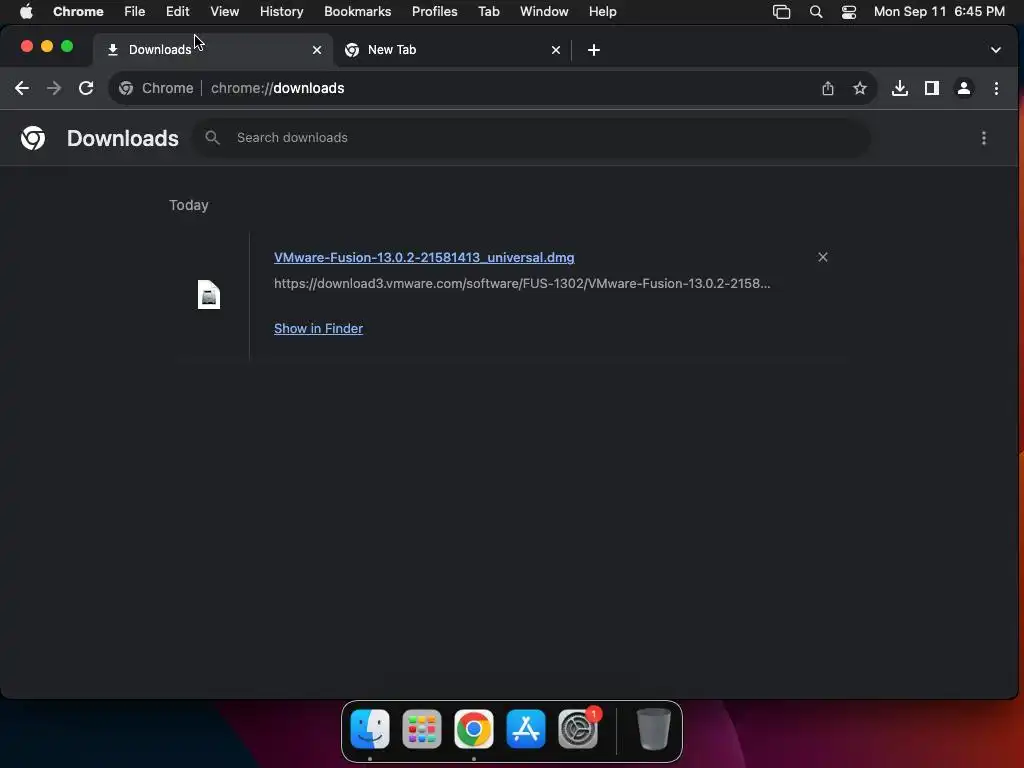This screenshot has height=768, width=1024.
Task: Open a new tab with plus button
Action: coord(594,50)
